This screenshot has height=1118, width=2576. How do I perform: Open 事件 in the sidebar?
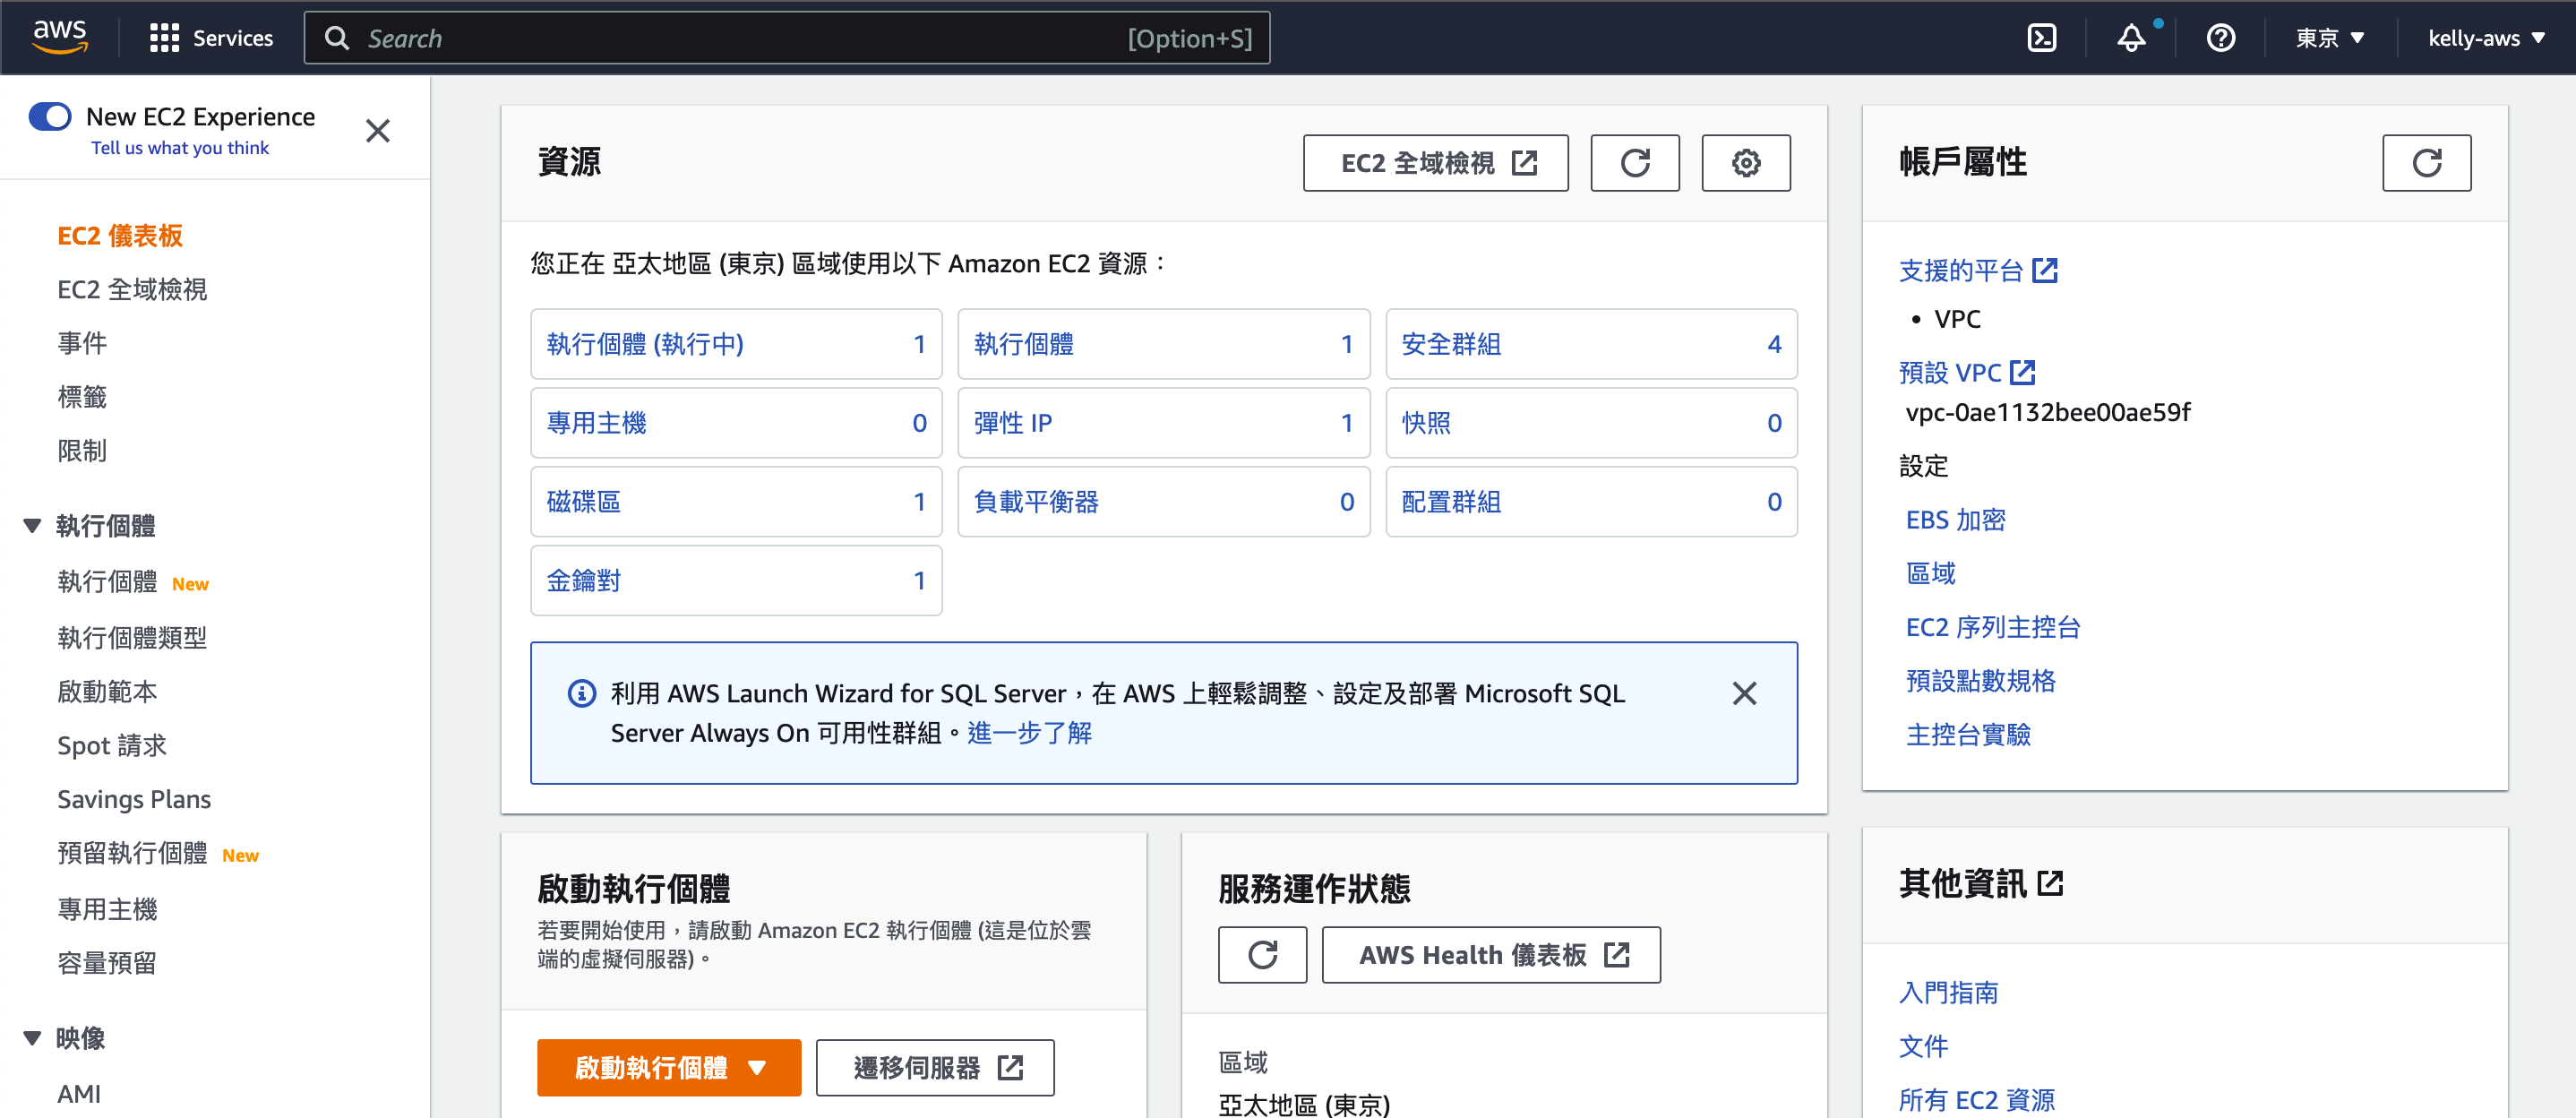click(82, 343)
